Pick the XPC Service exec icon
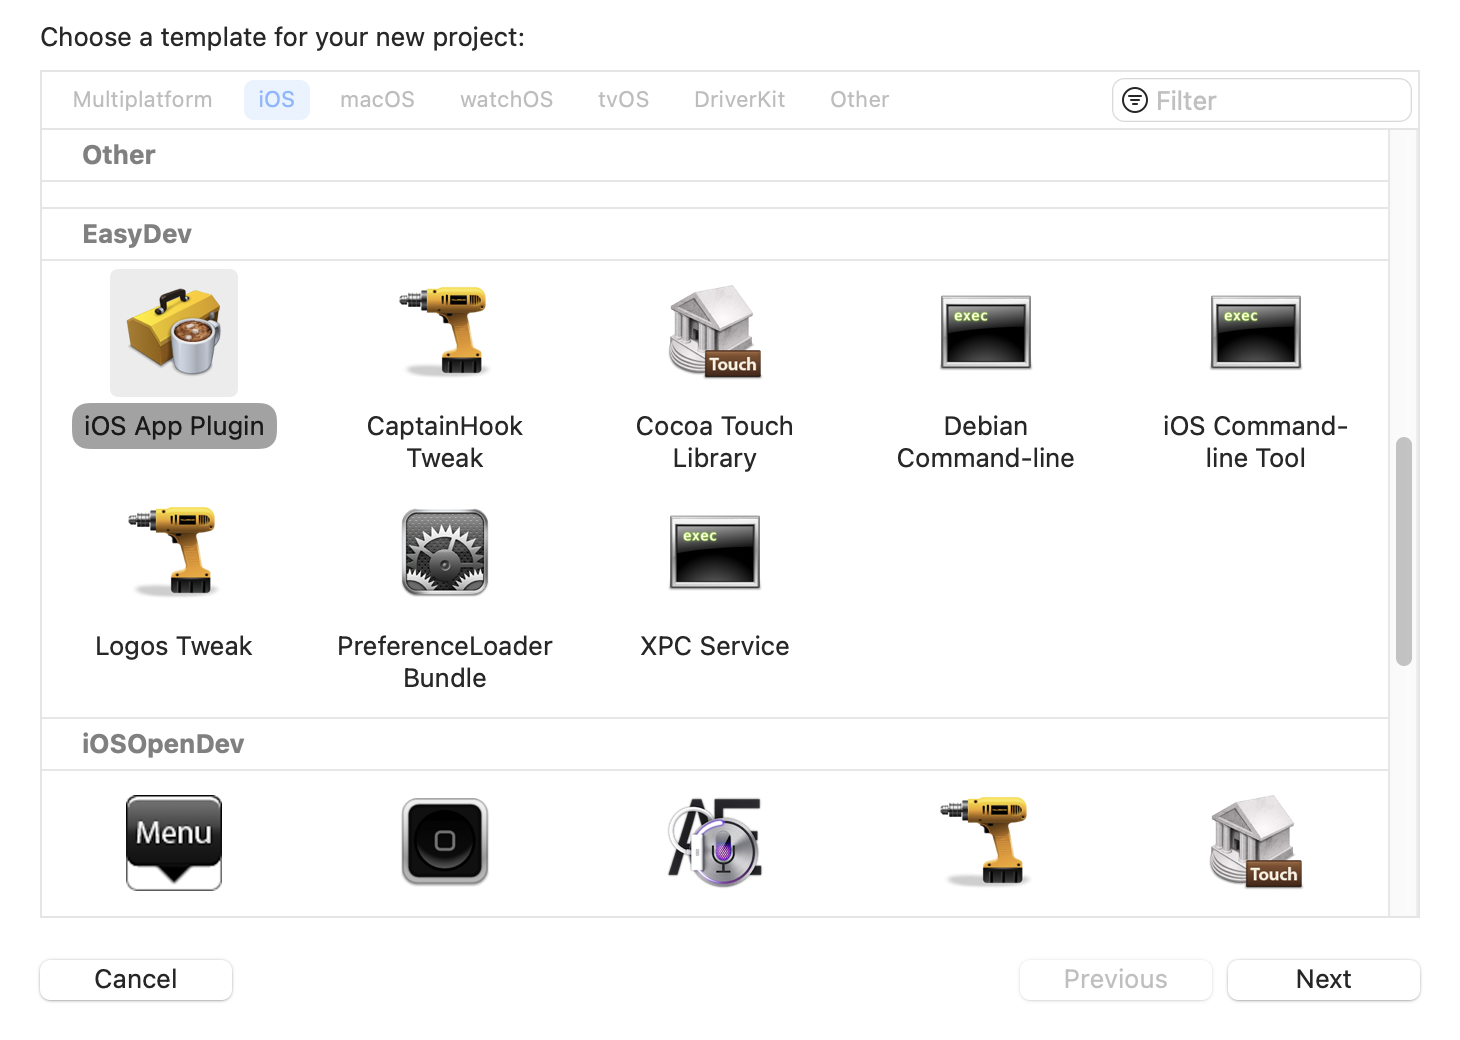 click(x=715, y=552)
